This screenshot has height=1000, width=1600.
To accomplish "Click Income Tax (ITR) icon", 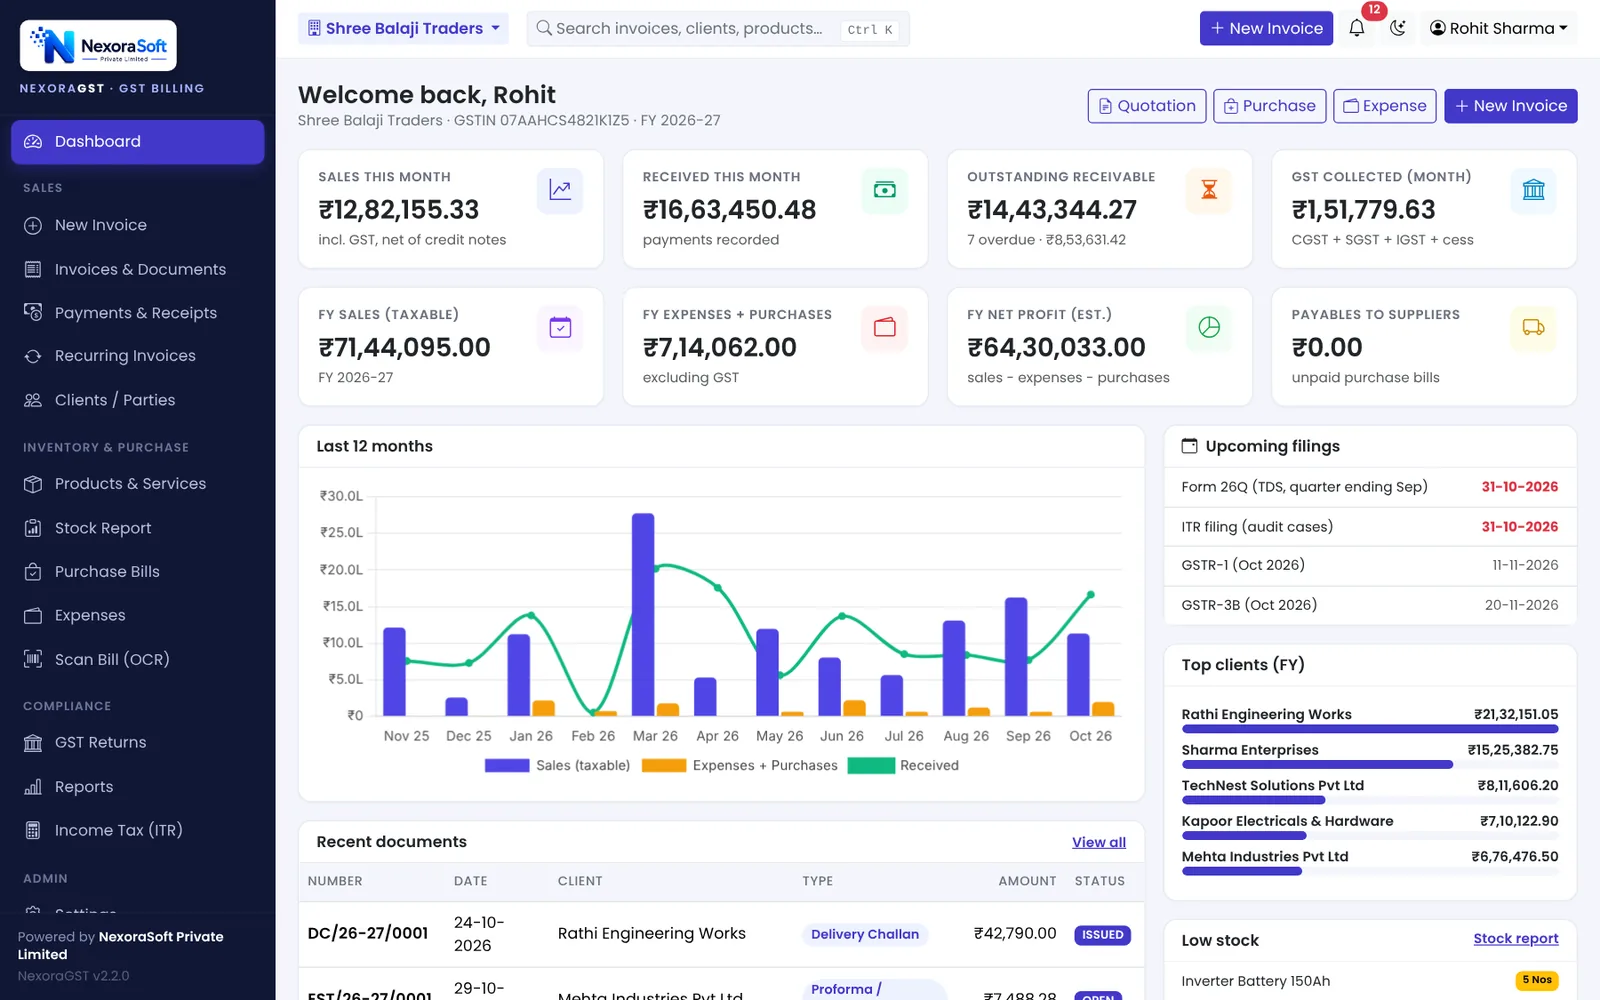I will pyautogui.click(x=33, y=830).
